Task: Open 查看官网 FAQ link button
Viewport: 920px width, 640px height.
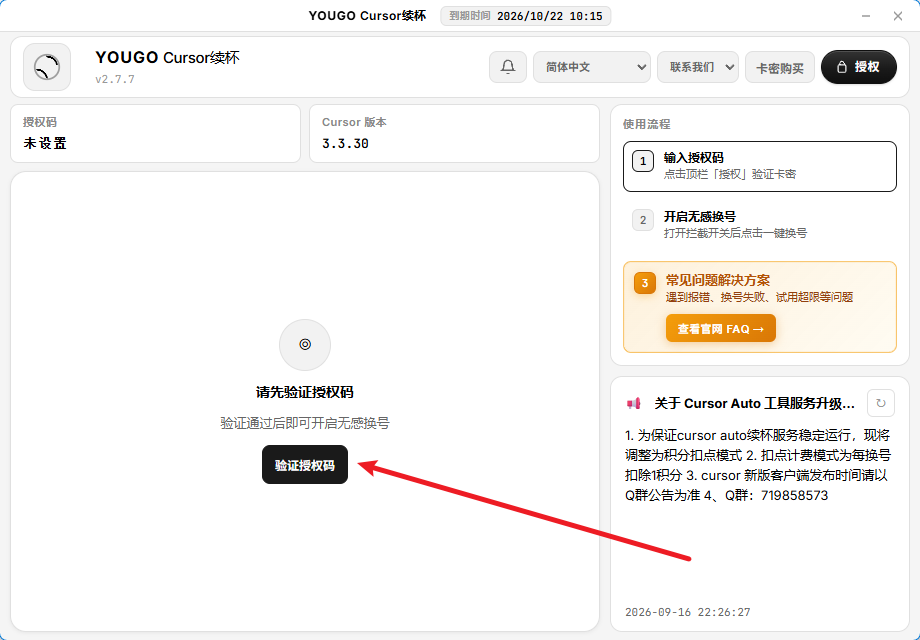Action: (721, 329)
